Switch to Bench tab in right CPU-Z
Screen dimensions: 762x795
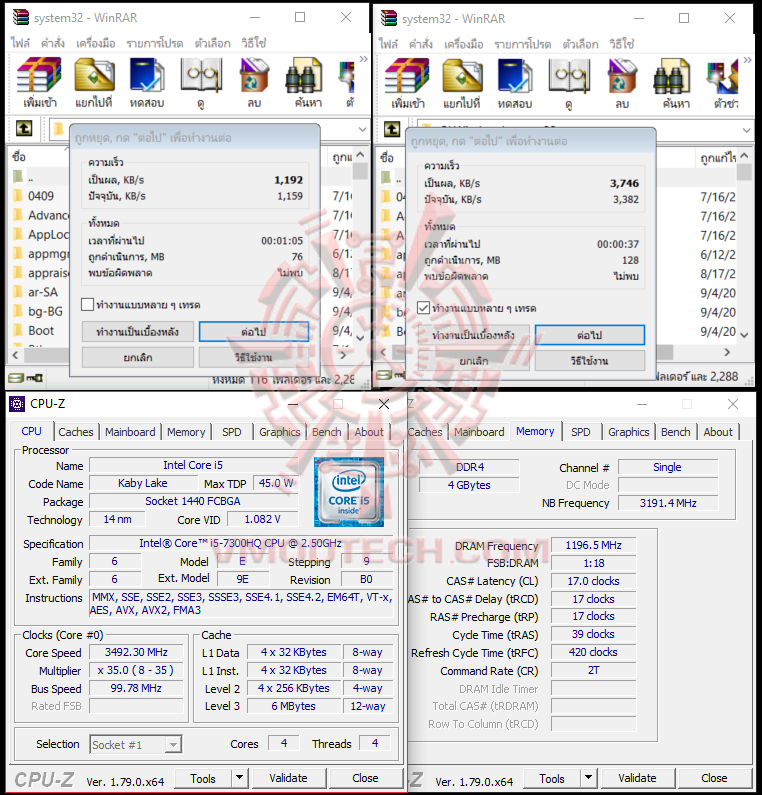675,432
